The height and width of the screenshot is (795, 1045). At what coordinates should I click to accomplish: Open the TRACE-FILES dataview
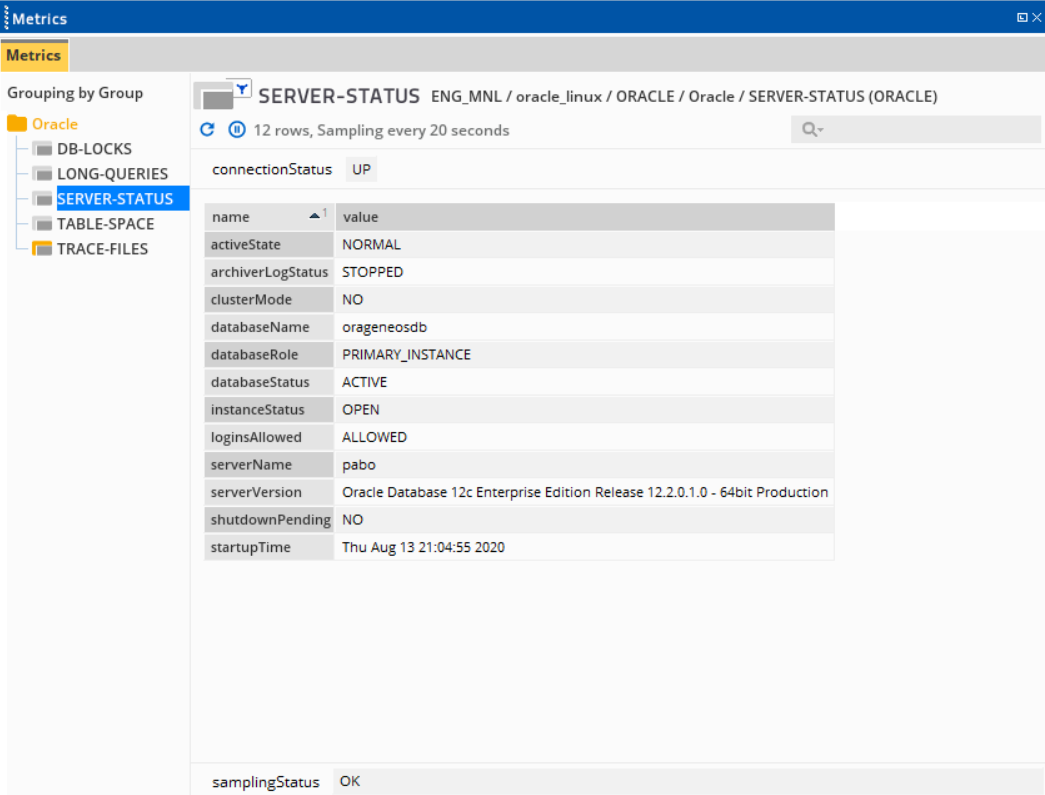(102, 249)
